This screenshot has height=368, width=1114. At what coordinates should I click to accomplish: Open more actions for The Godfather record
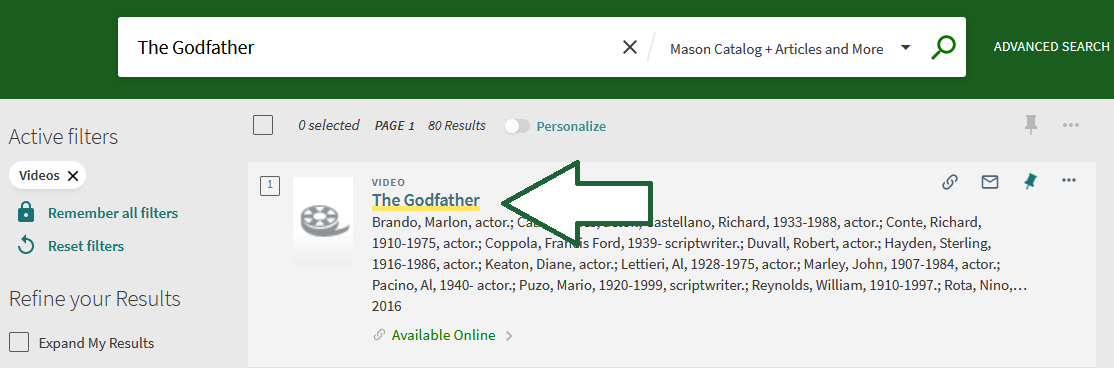click(1069, 181)
